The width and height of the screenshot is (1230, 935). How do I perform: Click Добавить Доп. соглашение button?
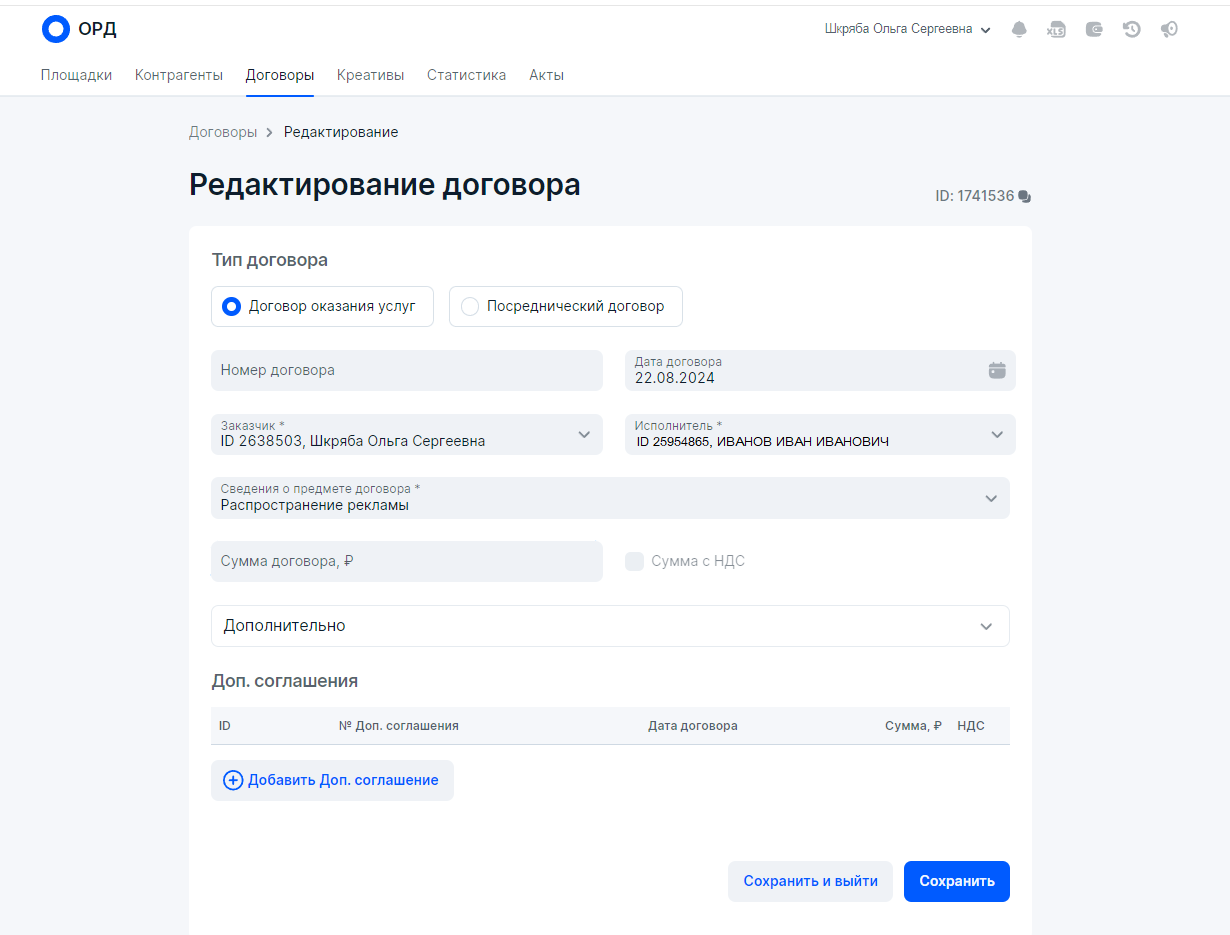[332, 780]
